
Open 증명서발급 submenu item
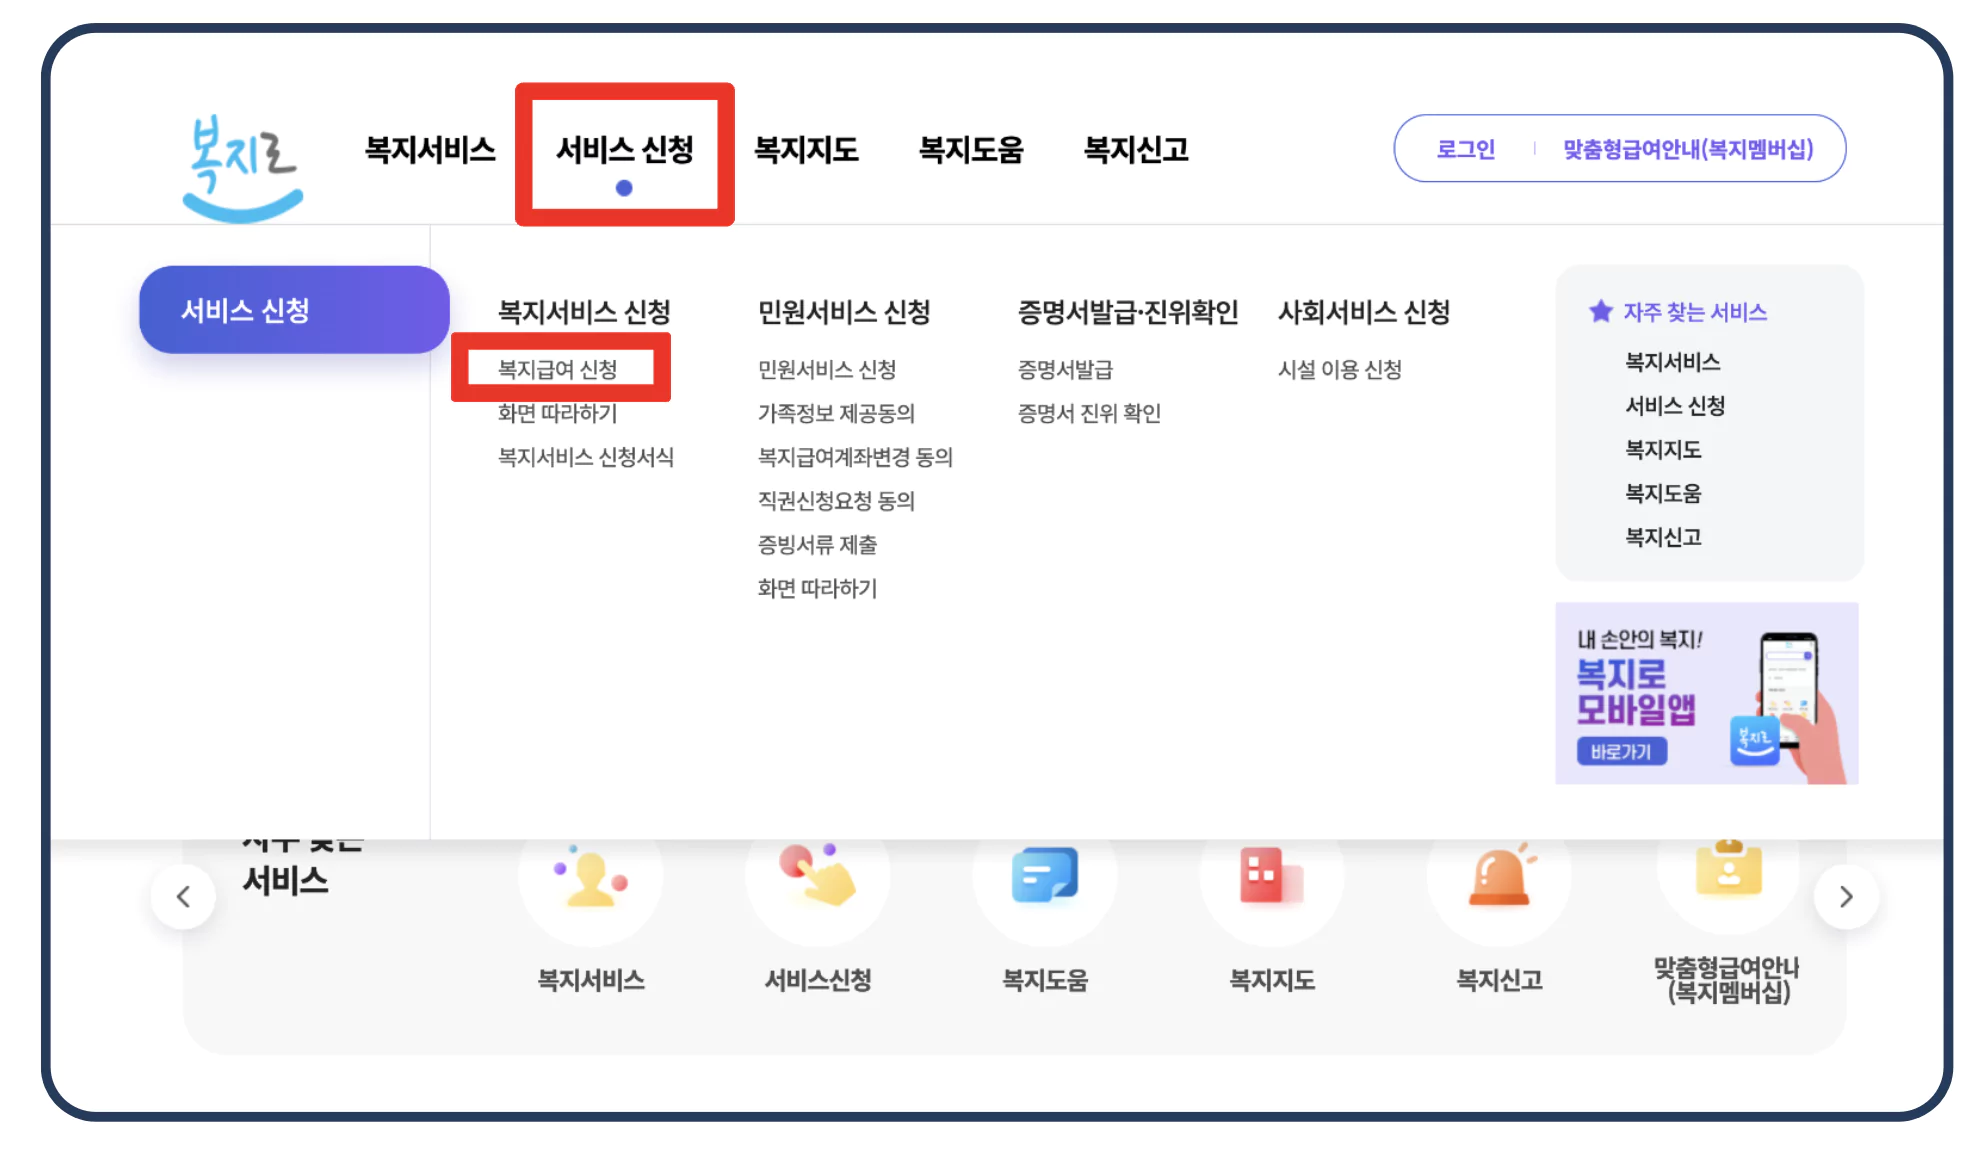pyautogui.click(x=1065, y=369)
